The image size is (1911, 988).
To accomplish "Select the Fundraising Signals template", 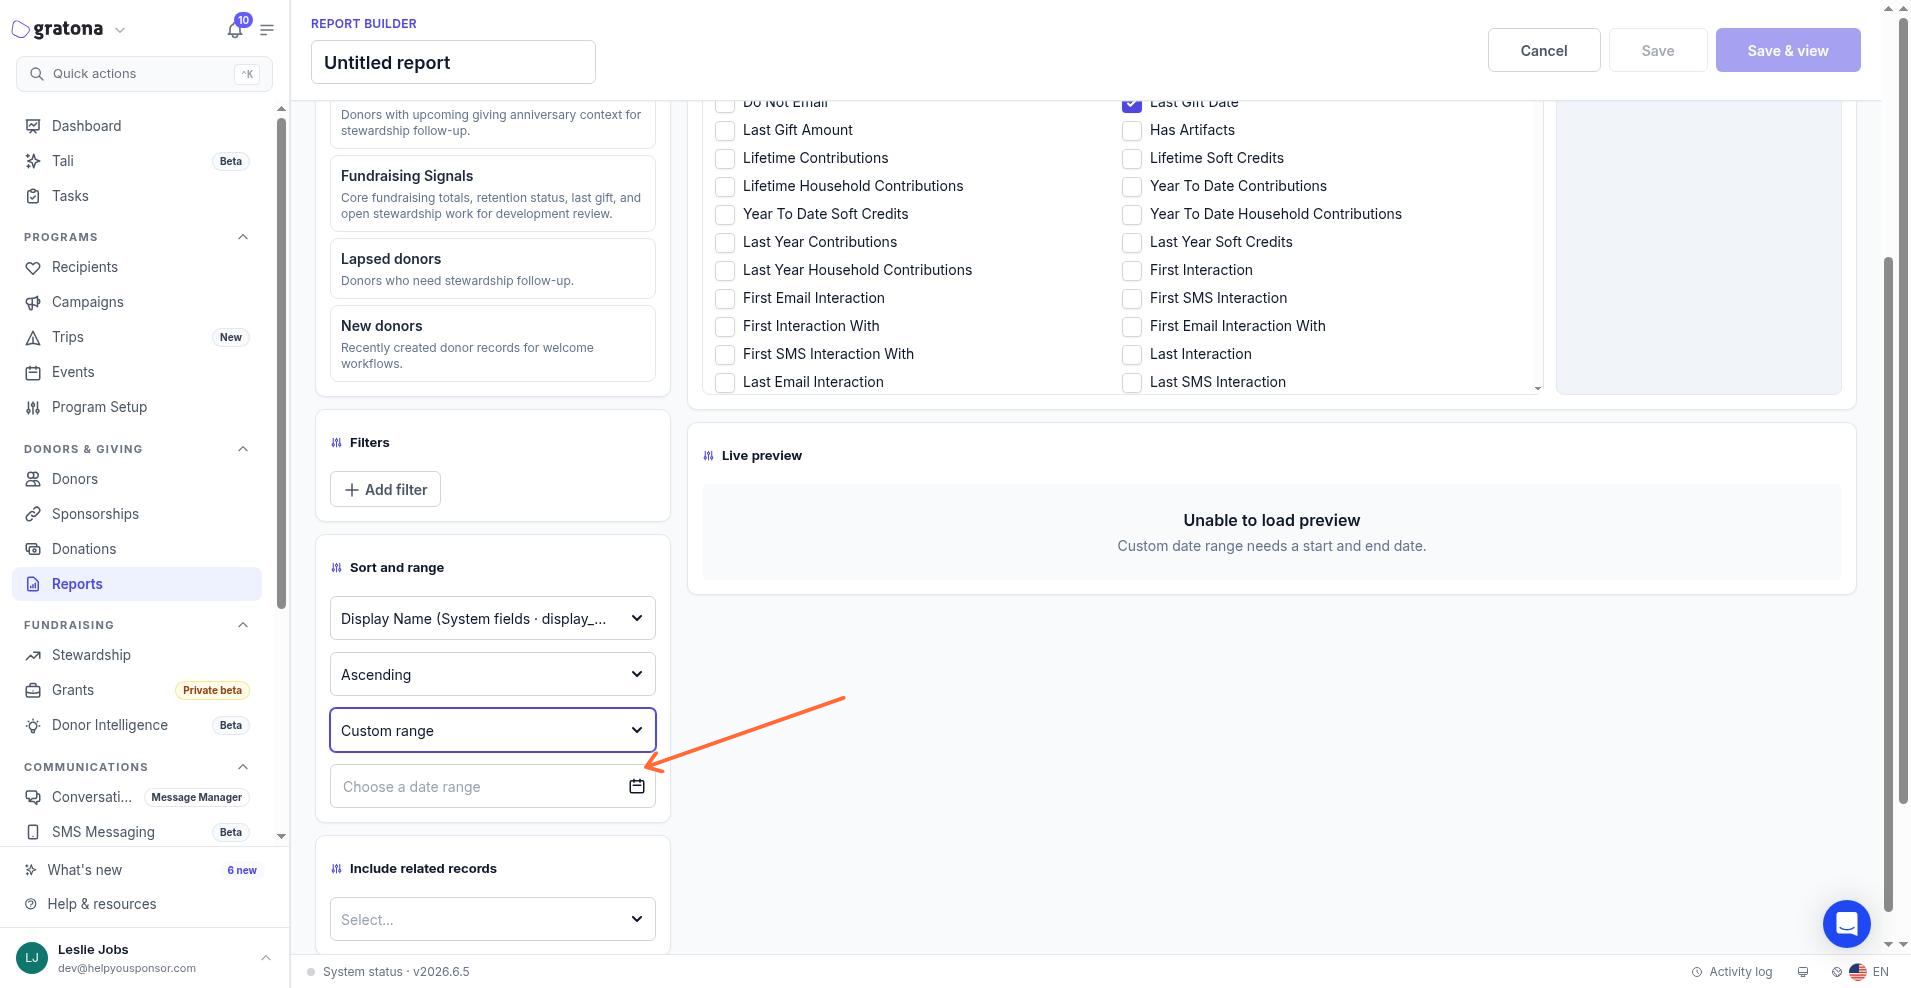I will 493,193.
